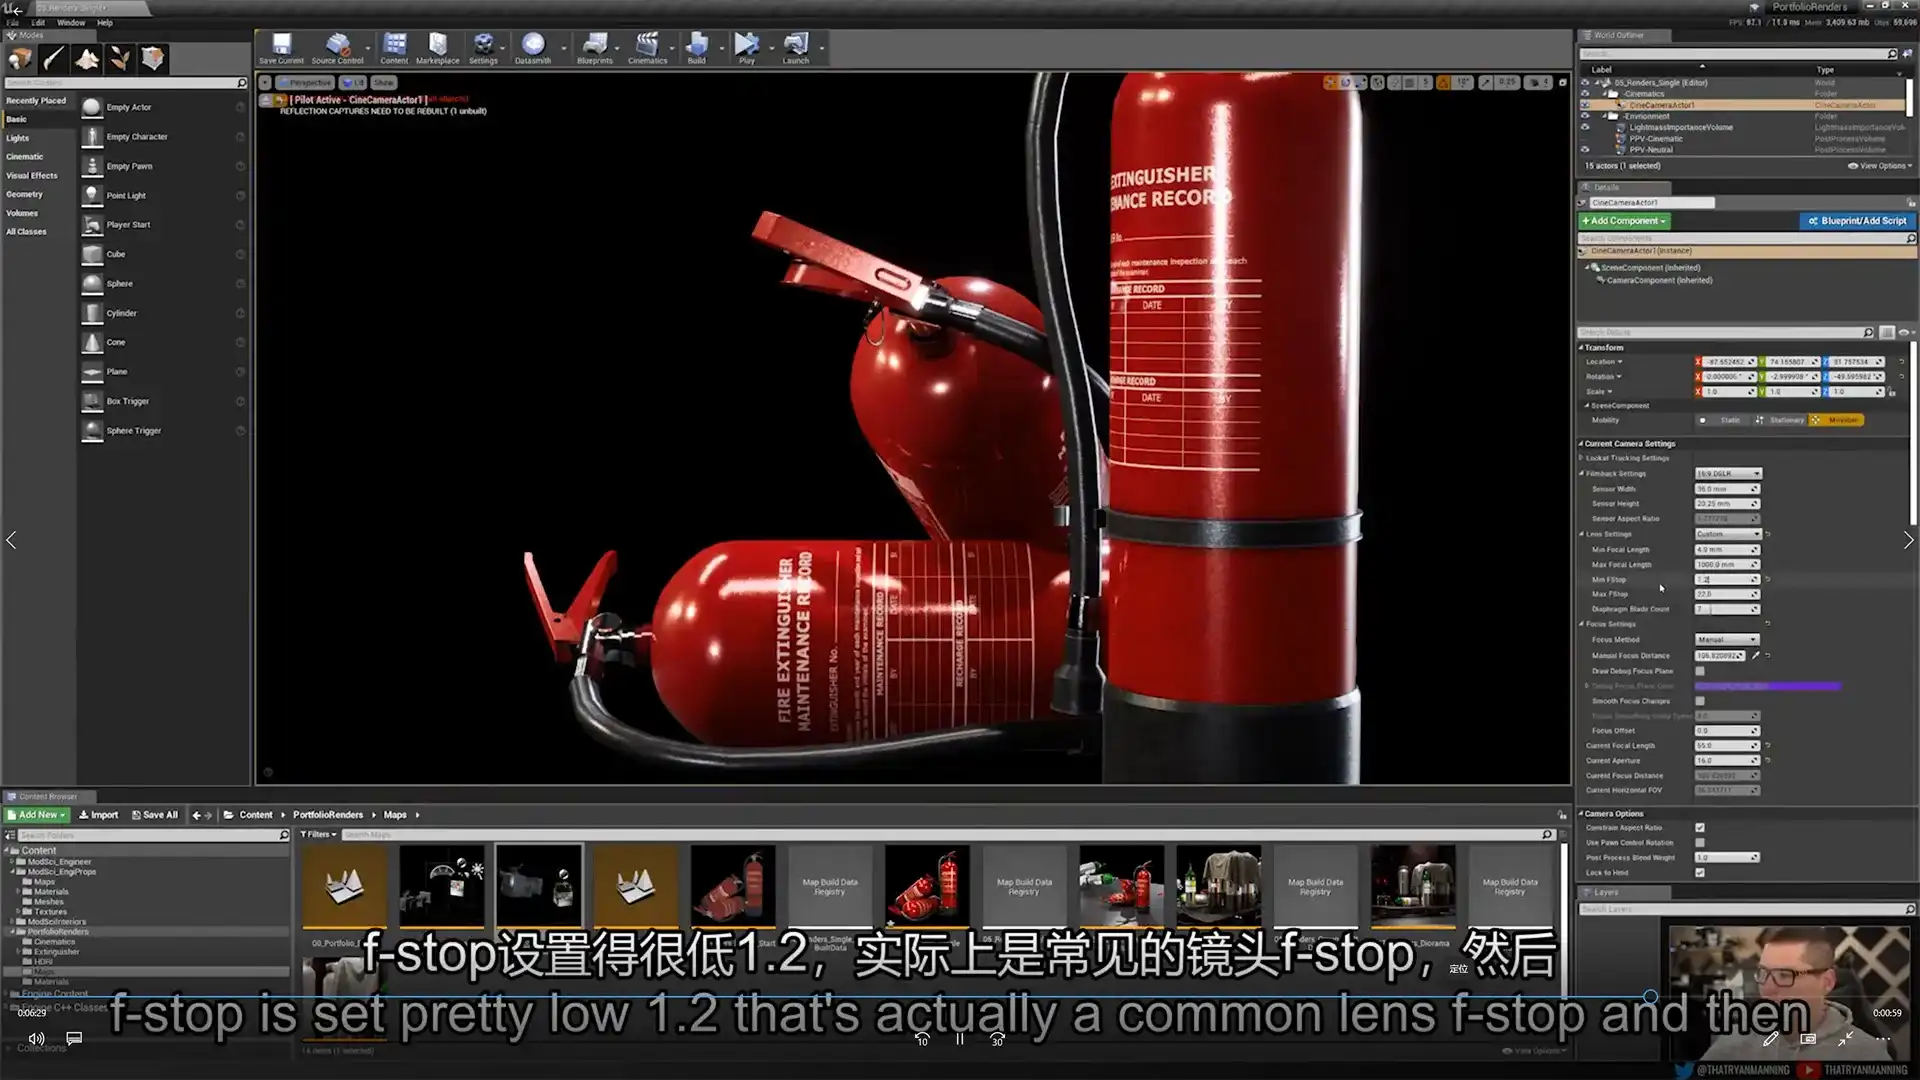
Task: Pick Manual Focus Distance with the eyedropper
Action: coord(1756,656)
